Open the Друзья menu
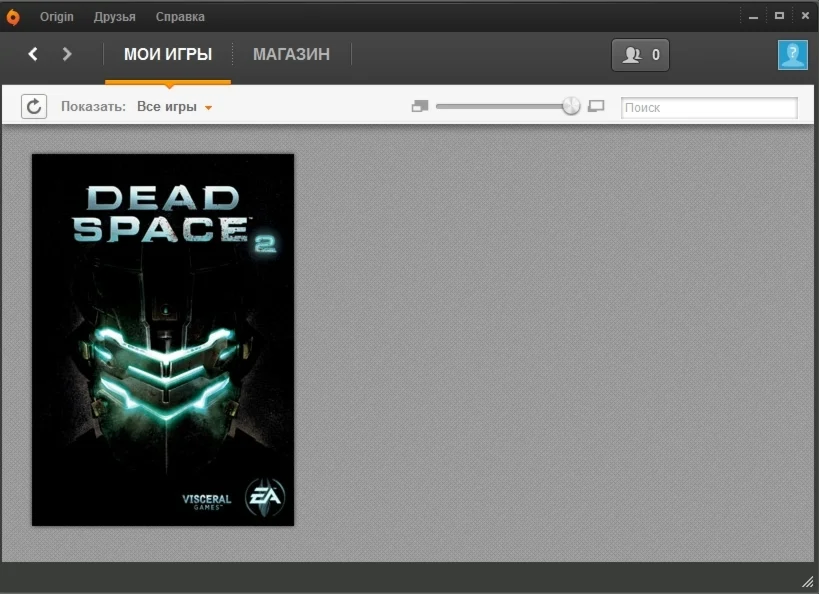This screenshot has width=819, height=594. (x=114, y=16)
